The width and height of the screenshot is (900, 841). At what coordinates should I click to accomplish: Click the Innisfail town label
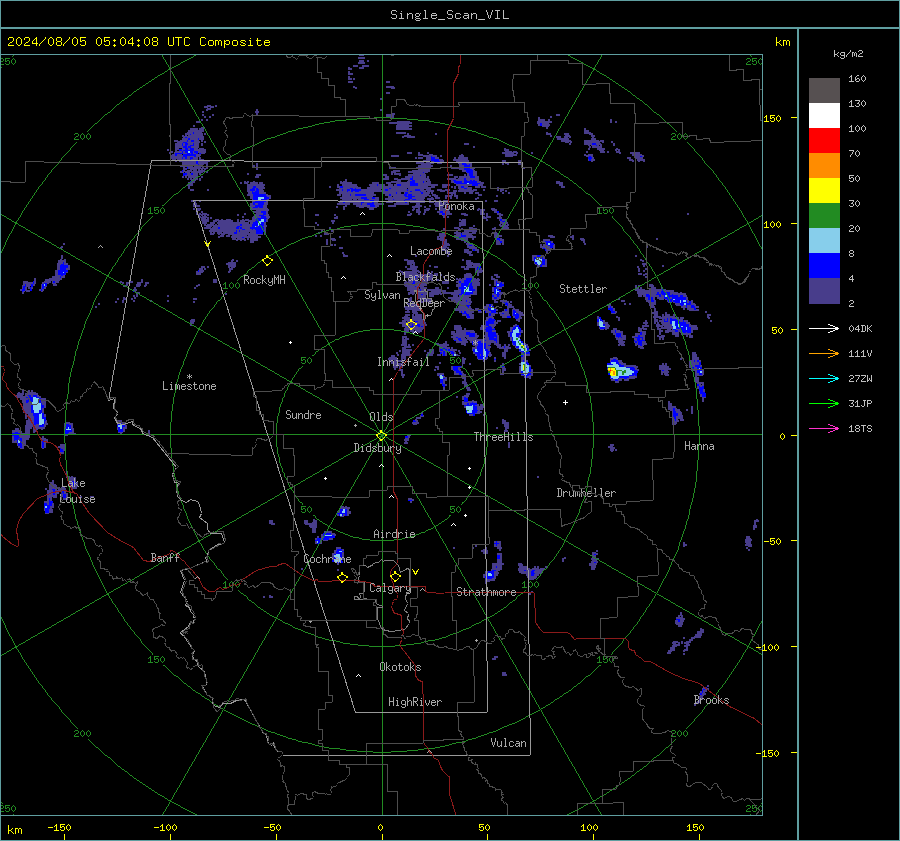pyautogui.click(x=403, y=362)
